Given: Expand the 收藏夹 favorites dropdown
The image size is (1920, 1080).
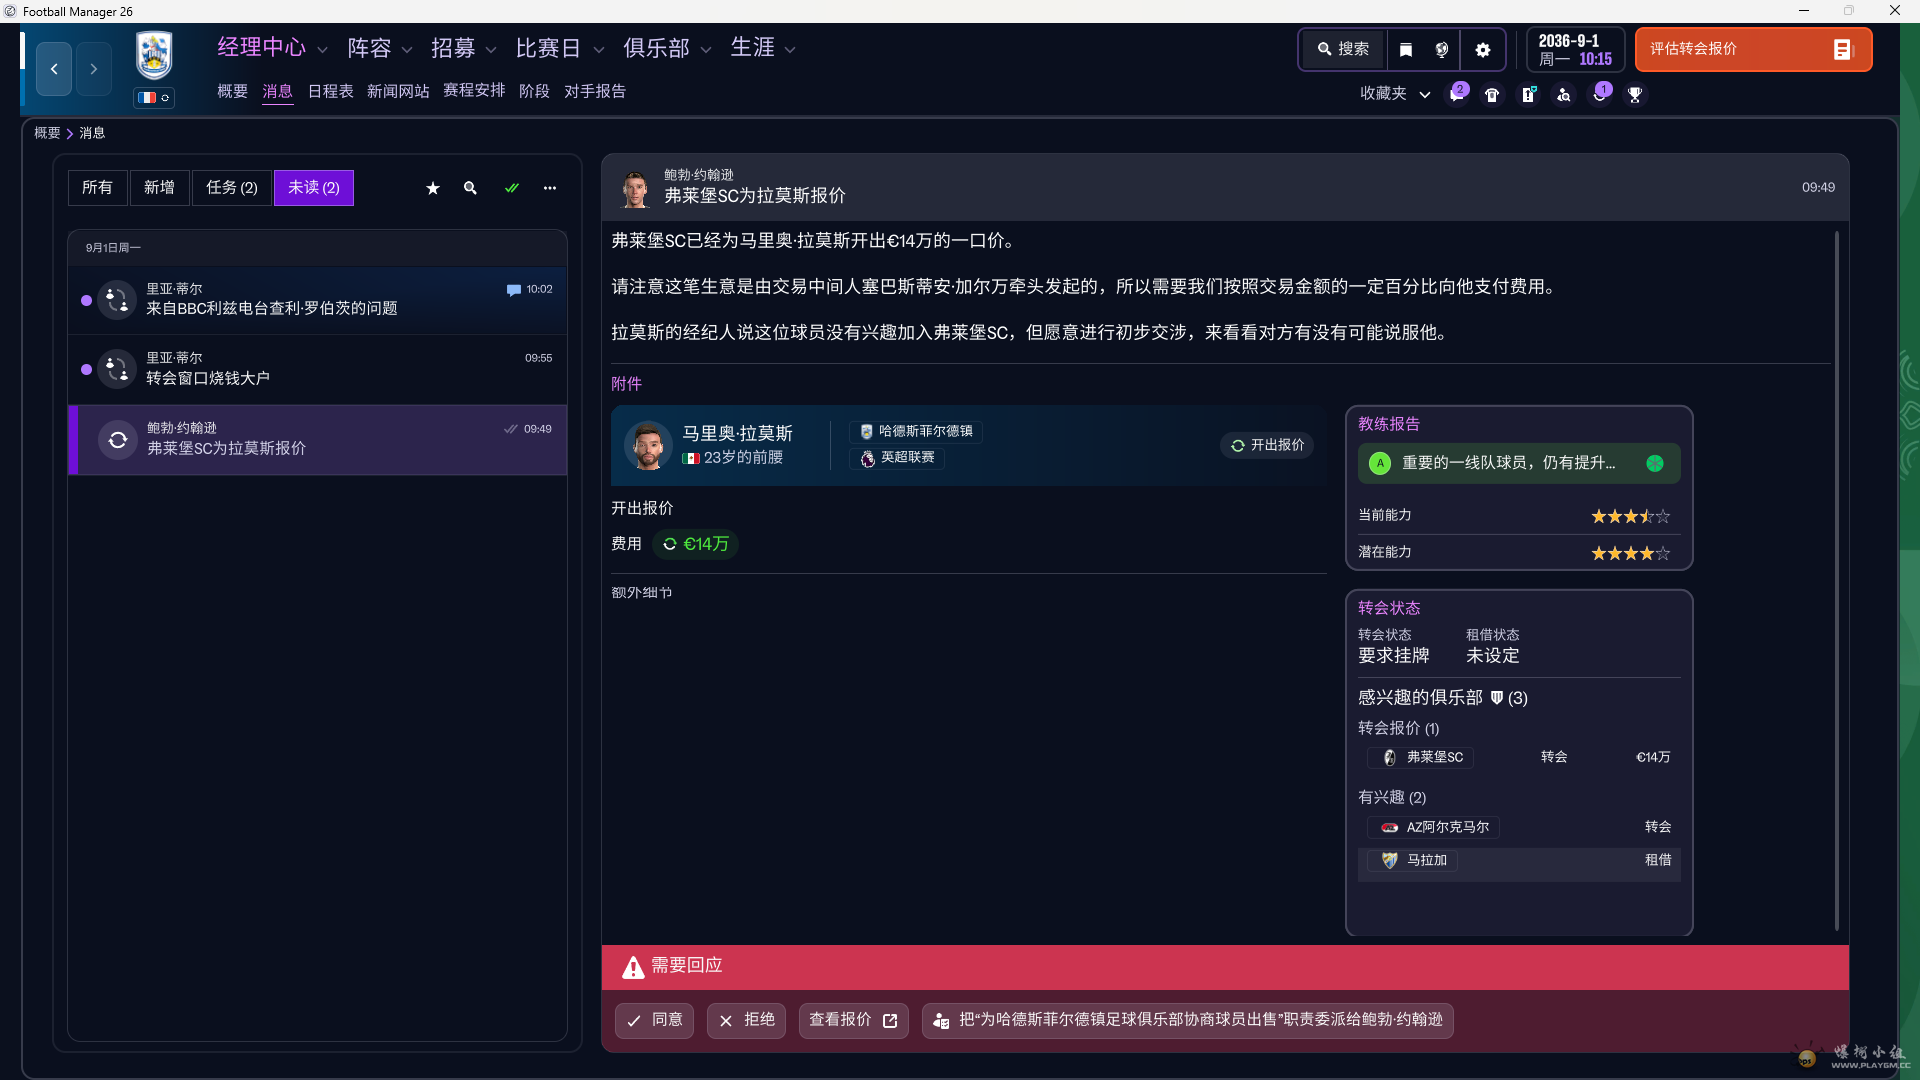Looking at the screenshot, I should (x=1396, y=94).
